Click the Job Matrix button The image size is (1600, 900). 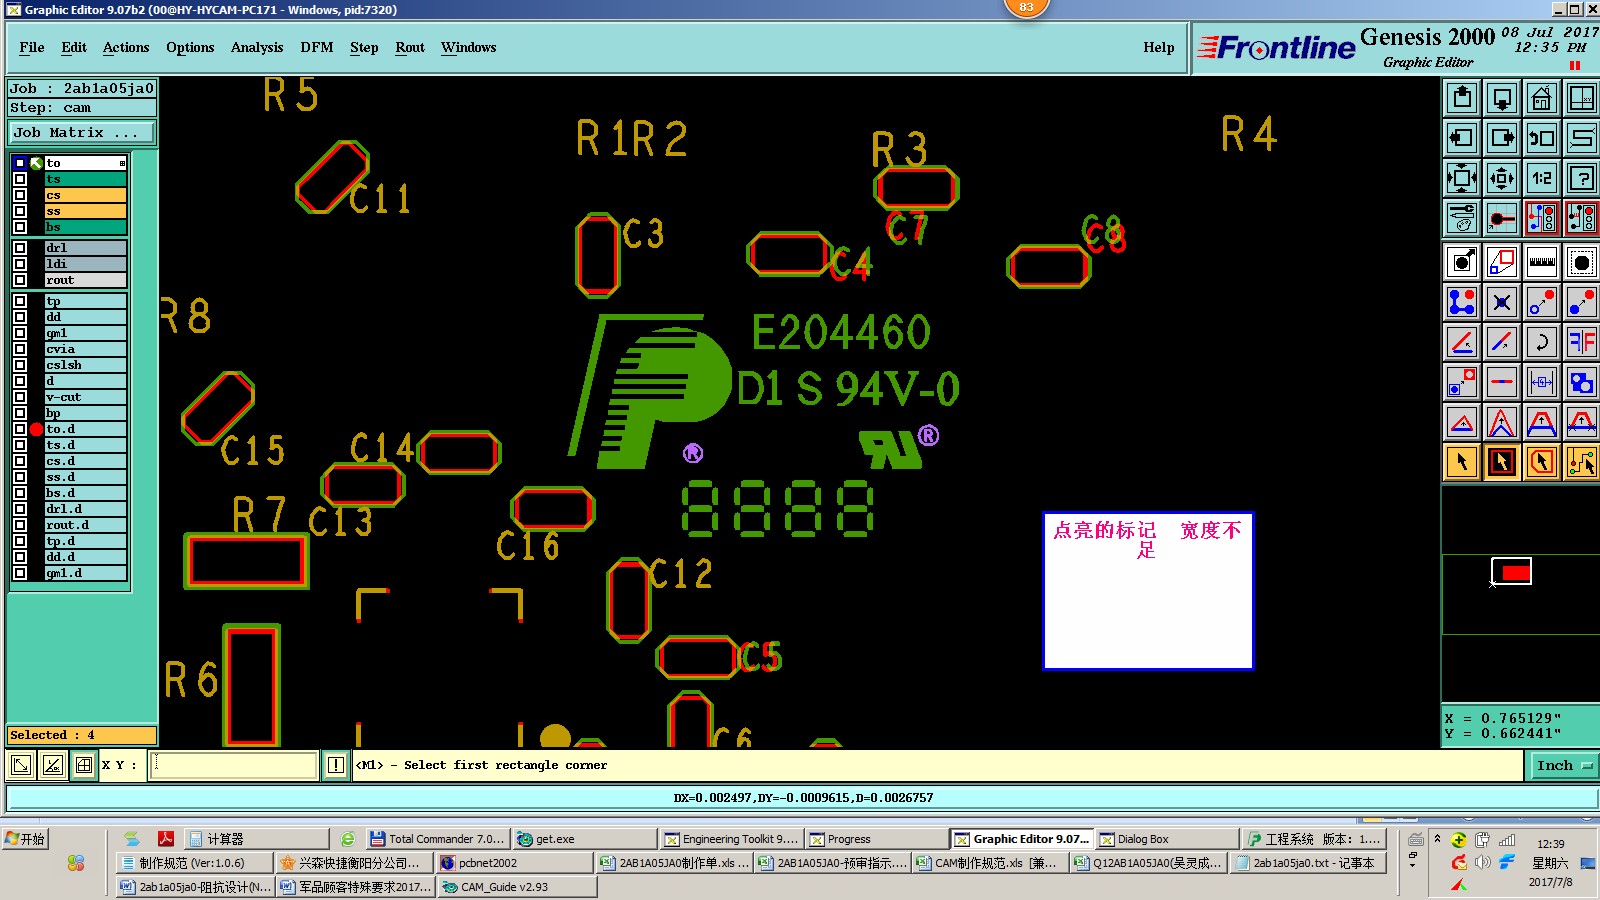[x=82, y=132]
